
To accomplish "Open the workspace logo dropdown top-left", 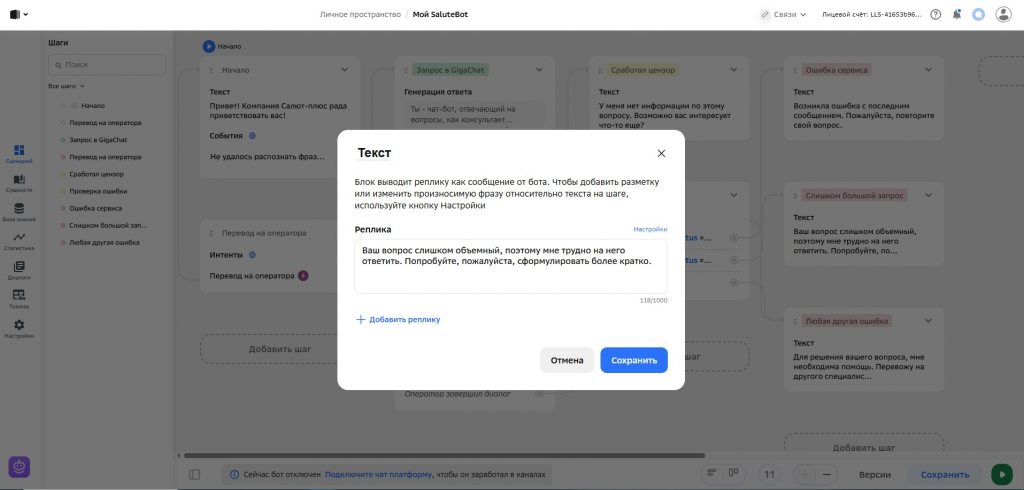I will [x=19, y=14].
